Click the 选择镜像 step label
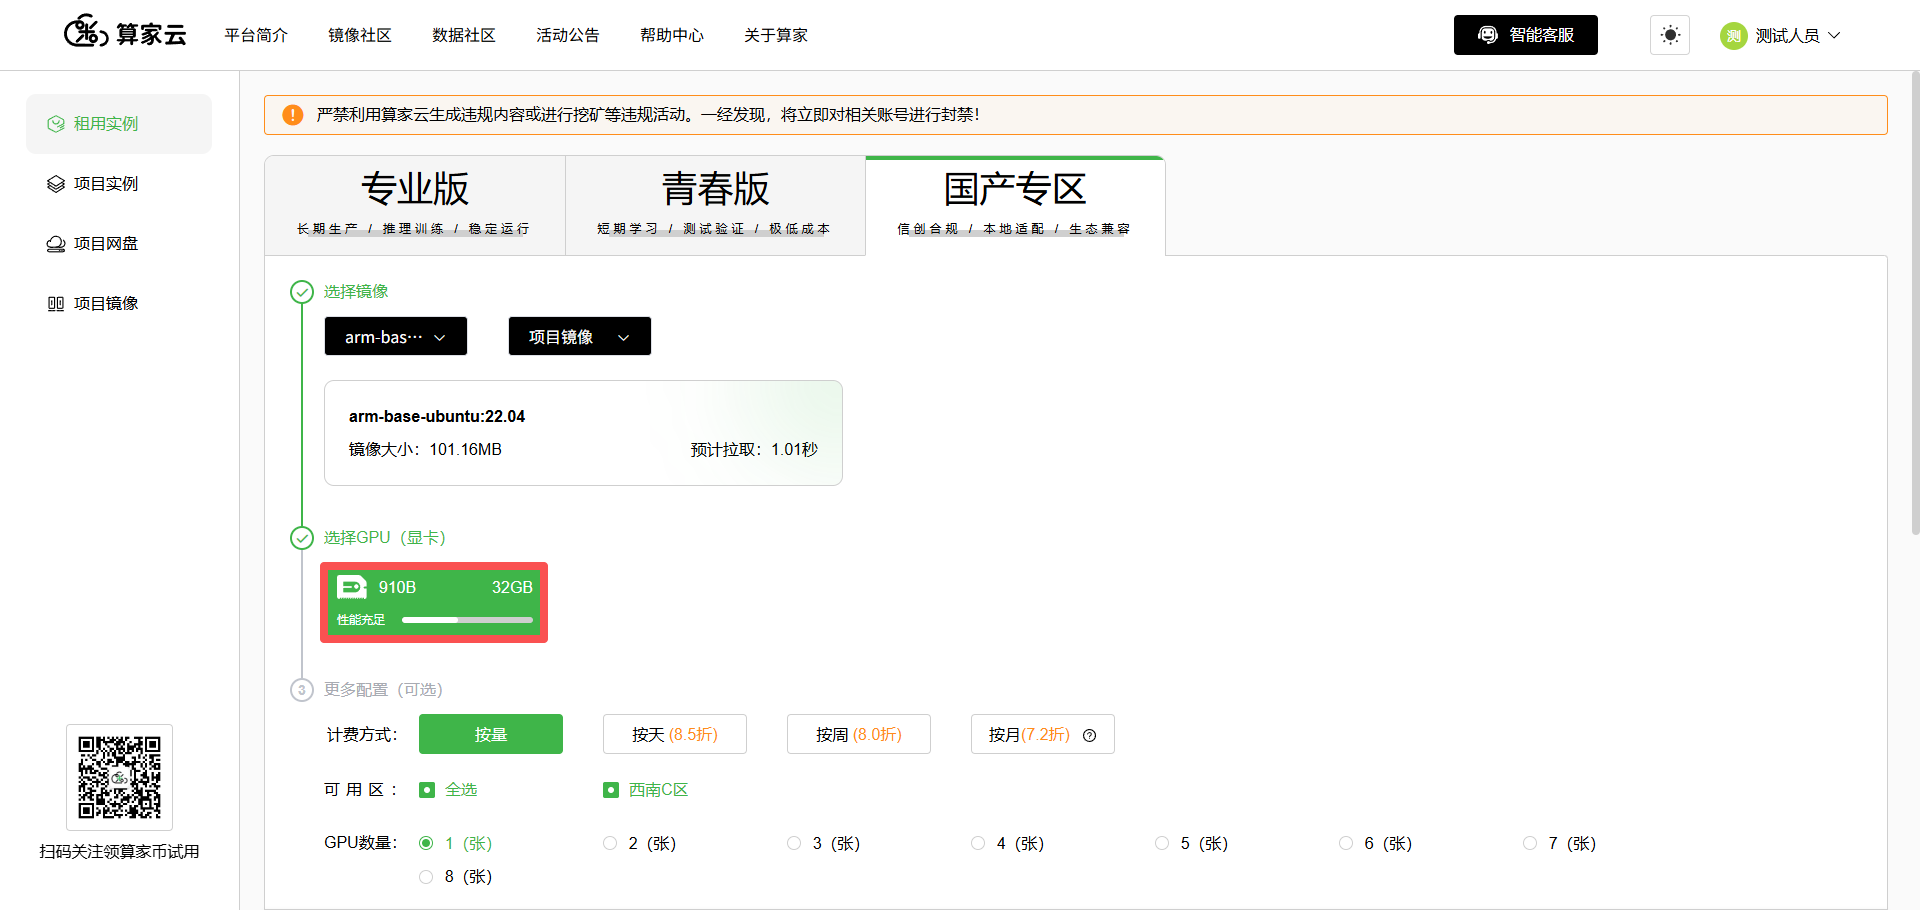 (356, 292)
